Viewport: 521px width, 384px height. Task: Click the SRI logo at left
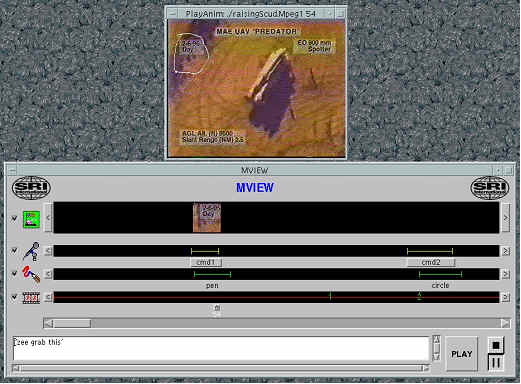tap(31, 188)
